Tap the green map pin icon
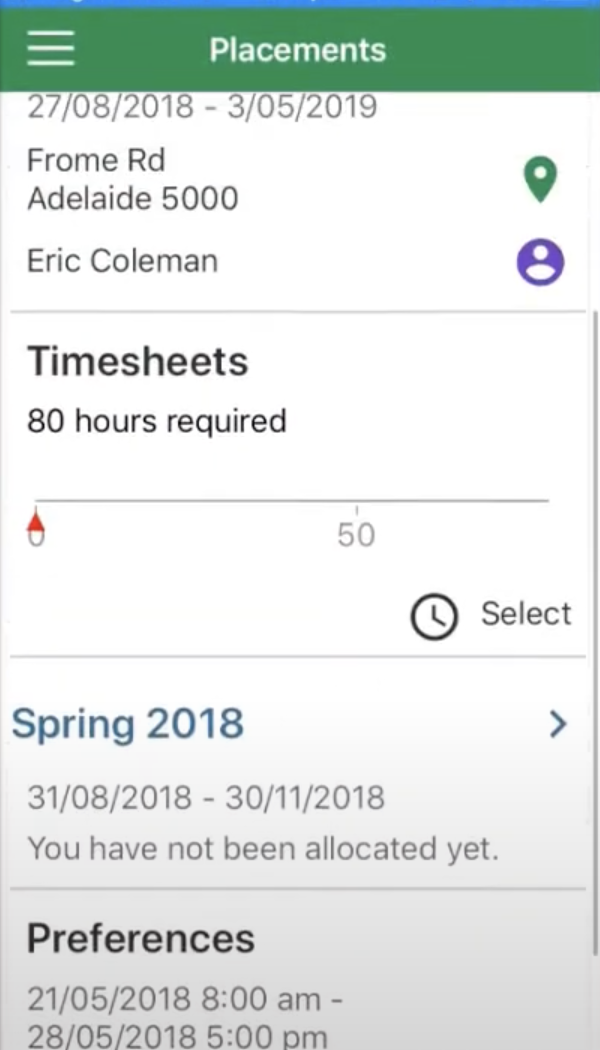The image size is (600, 1050). [541, 181]
